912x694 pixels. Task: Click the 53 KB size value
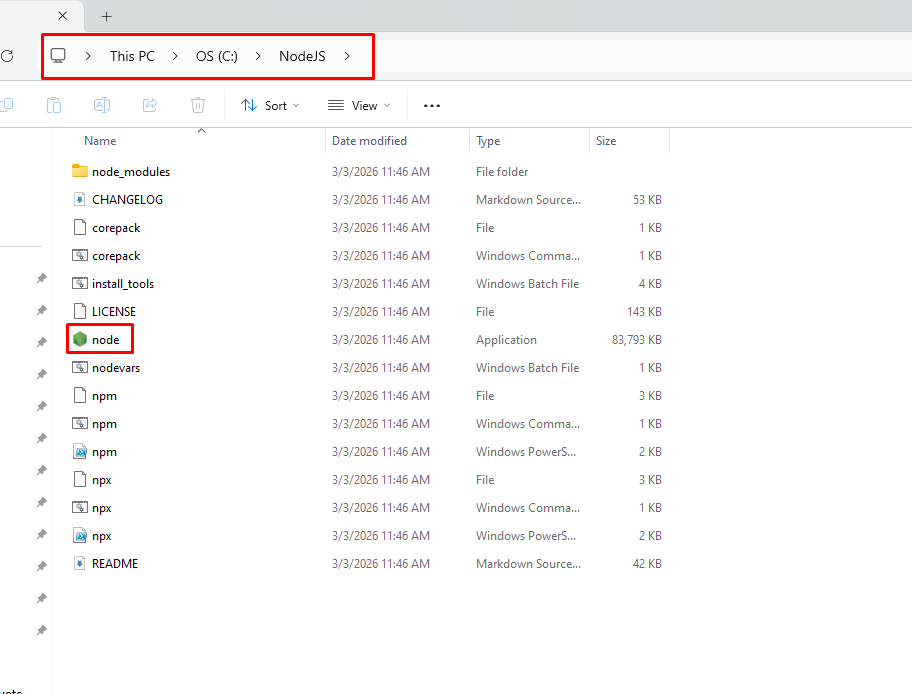647,200
